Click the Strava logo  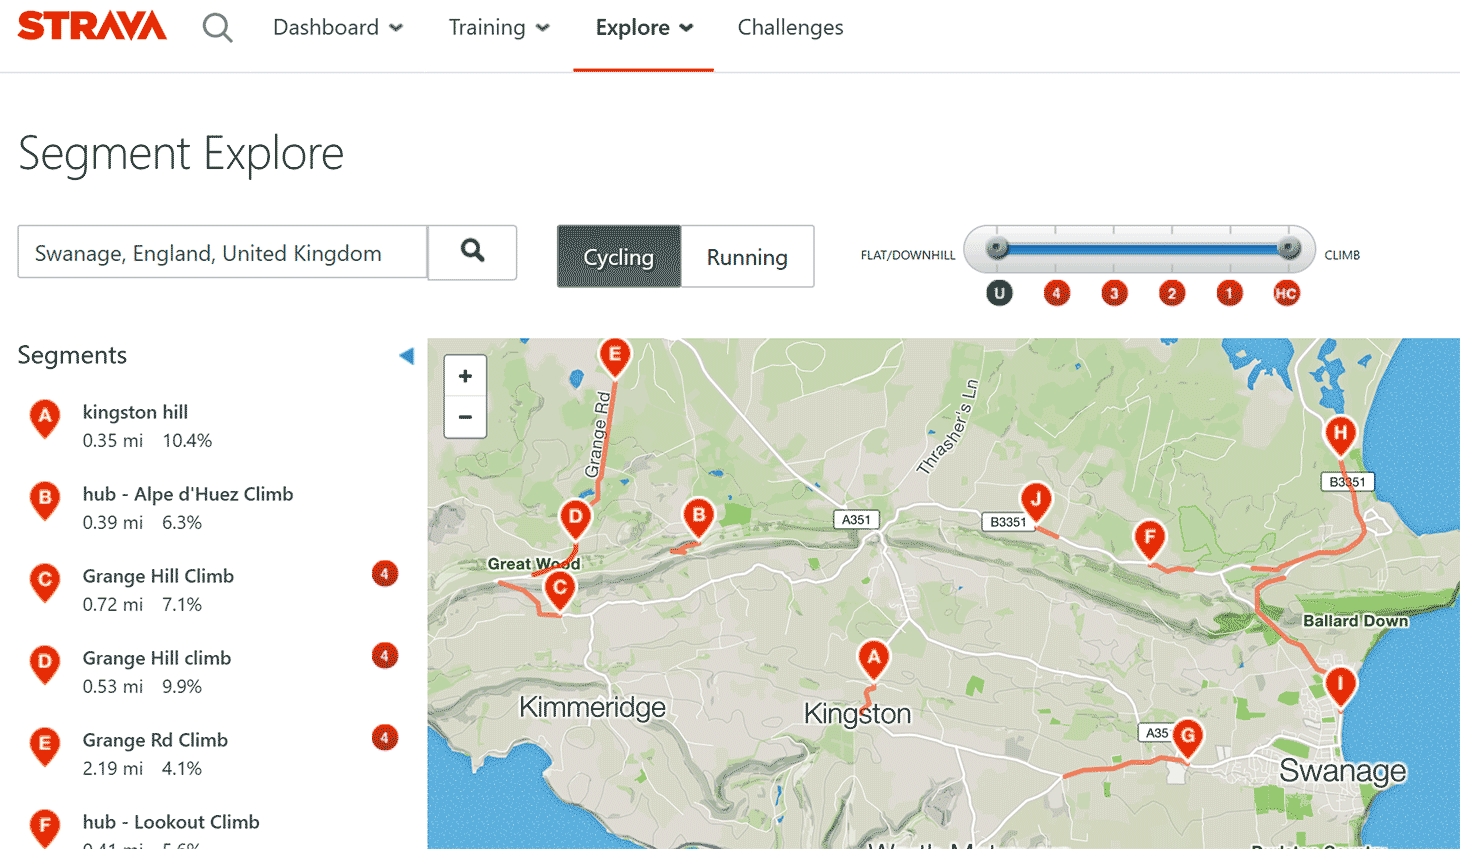coord(92,27)
